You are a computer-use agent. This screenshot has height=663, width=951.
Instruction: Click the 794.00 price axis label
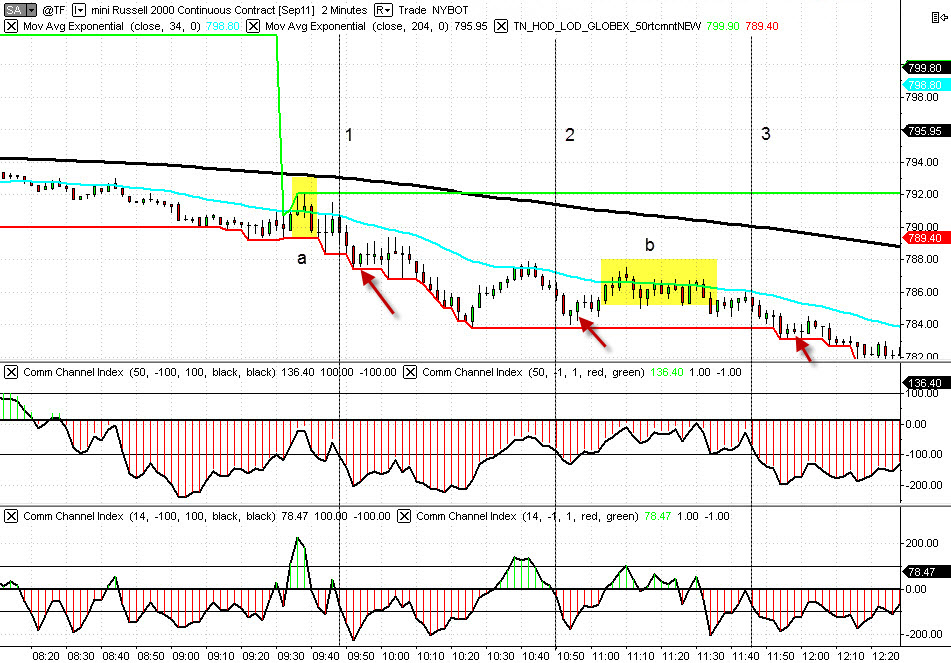(921, 162)
